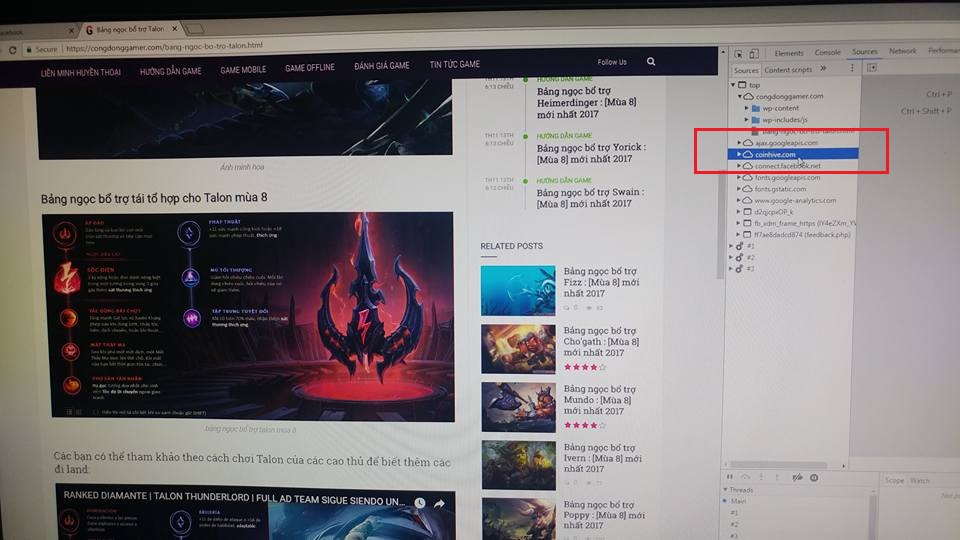960x540 pixels.
Task: Collapse the congdonggamer.com tree node
Action: [740, 97]
